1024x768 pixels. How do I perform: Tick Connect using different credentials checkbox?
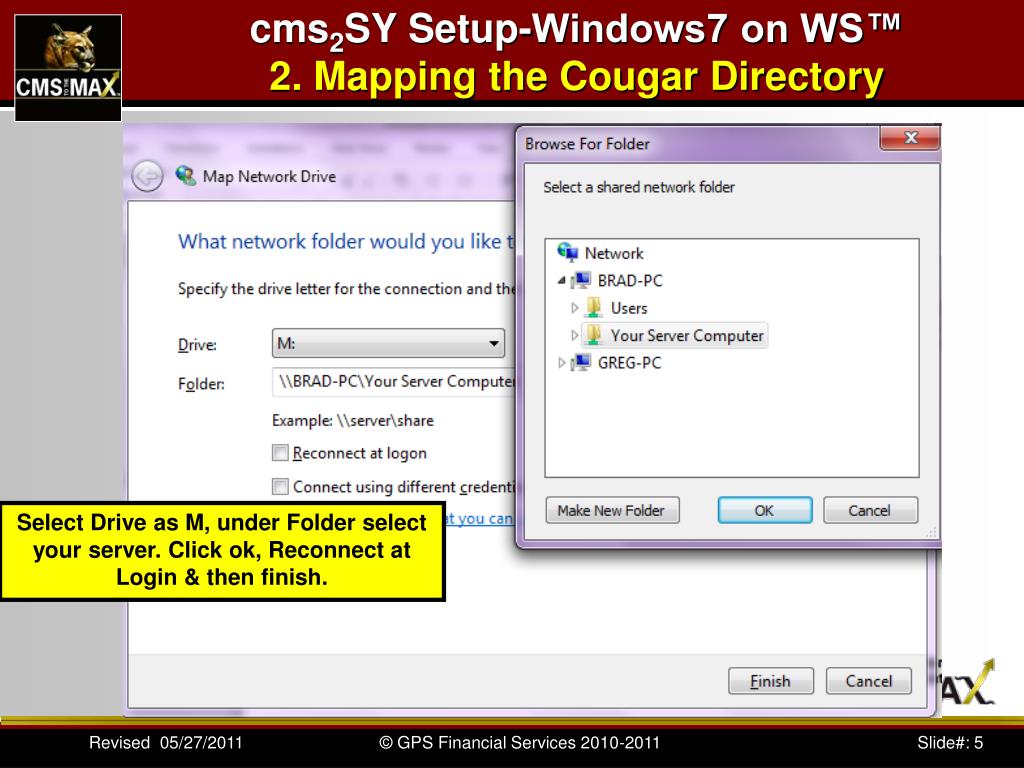click(x=280, y=487)
